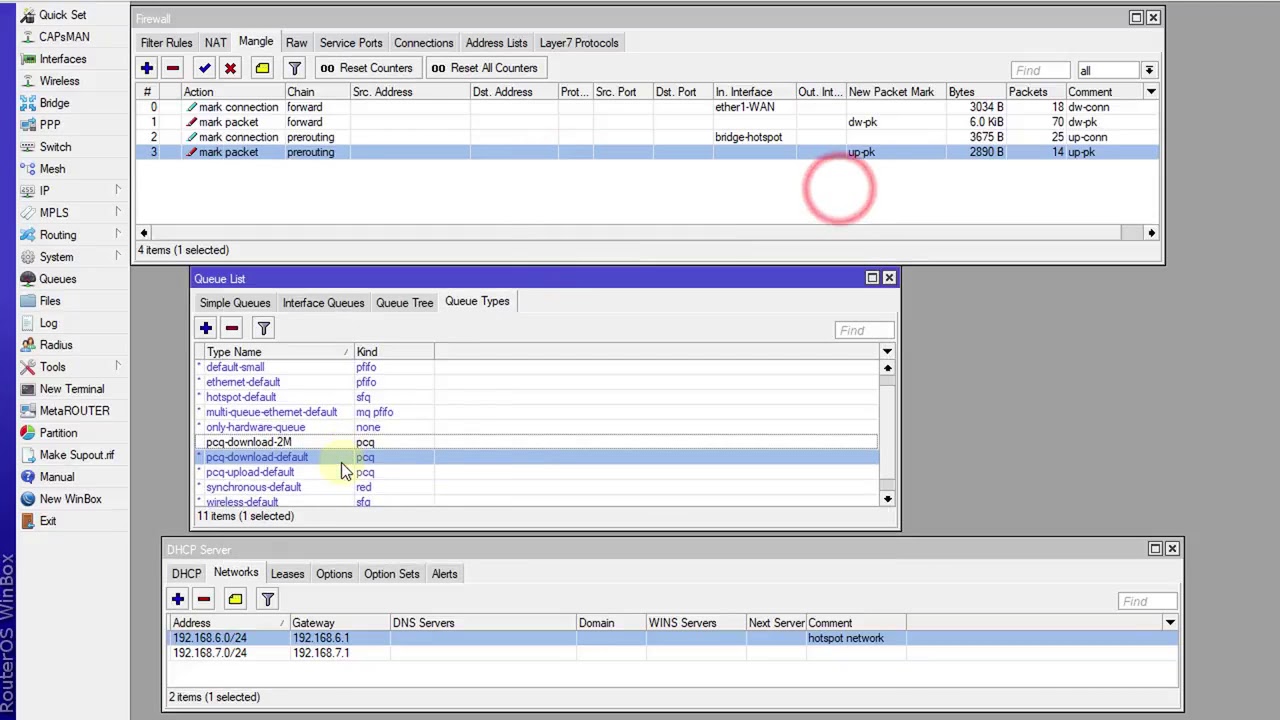The height and width of the screenshot is (720, 1280).
Task: Select the dw-conn mark connection rule row
Action: (x=647, y=107)
